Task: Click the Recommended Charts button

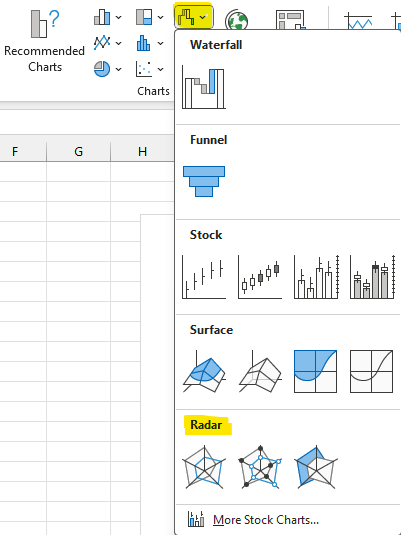Action: [x=44, y=41]
